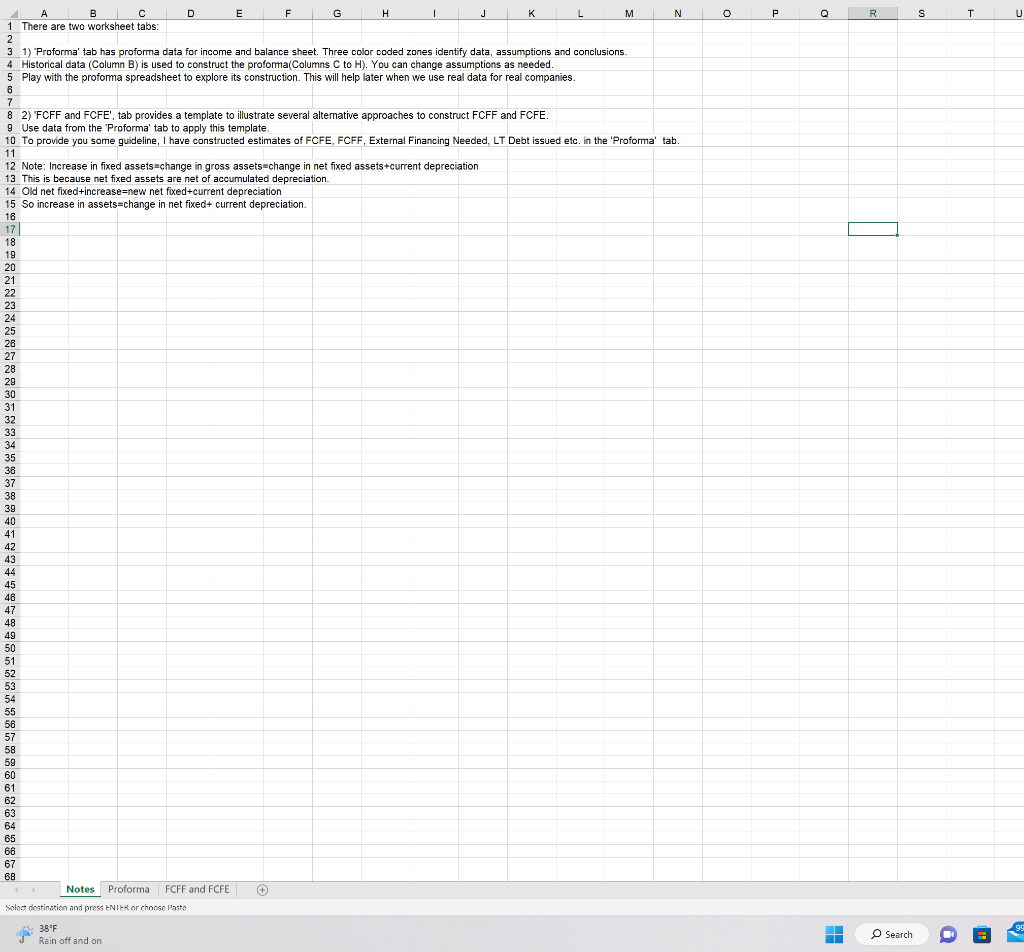Select column A header
The height and width of the screenshot is (952, 1024).
(x=44, y=13)
